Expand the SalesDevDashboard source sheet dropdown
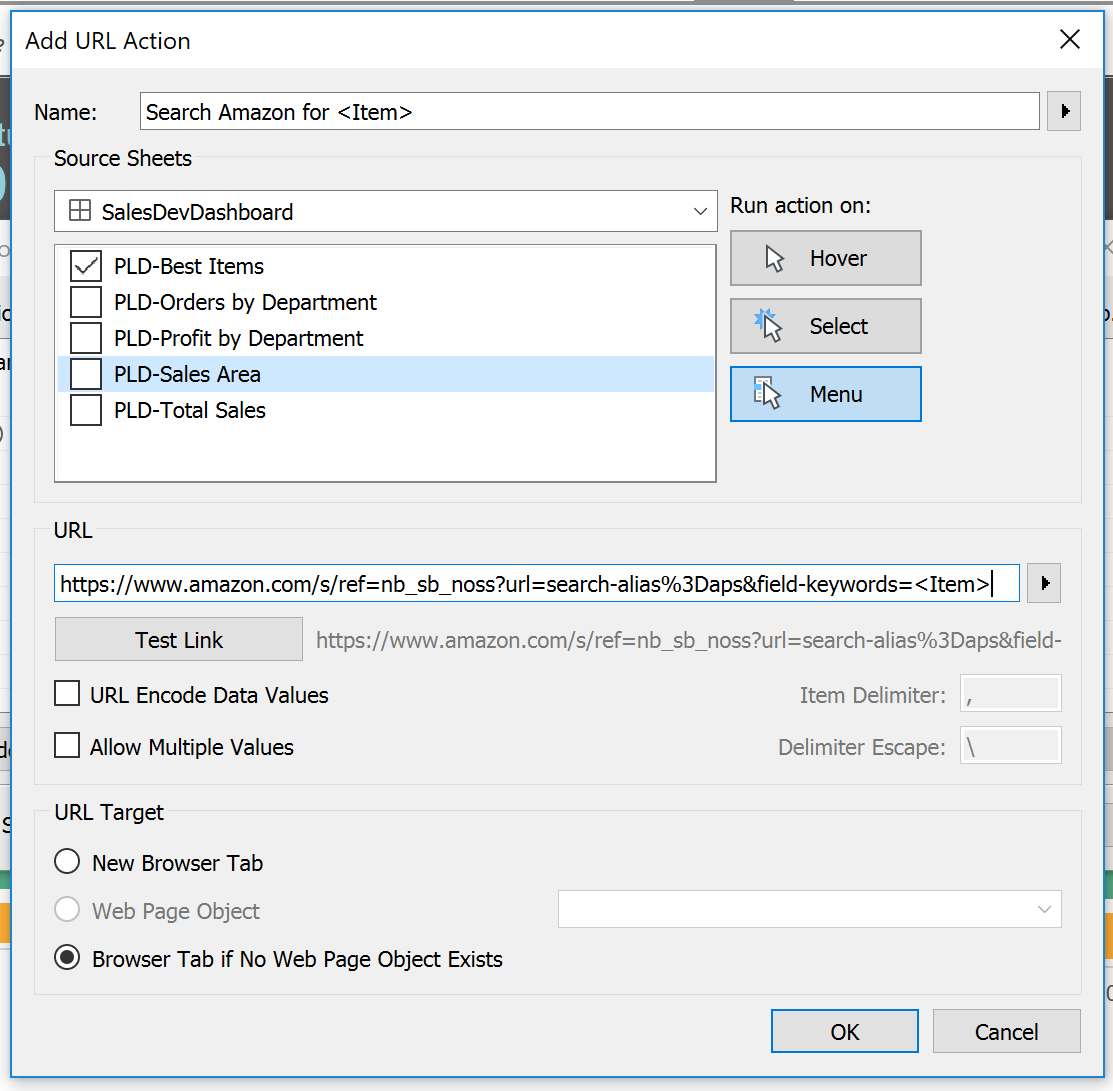 point(700,212)
